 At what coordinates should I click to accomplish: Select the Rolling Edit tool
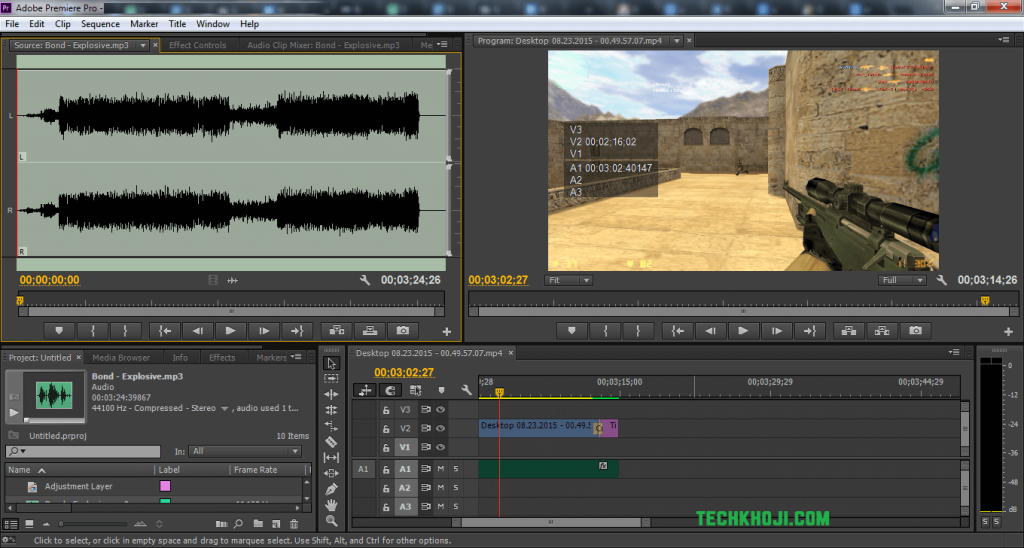tap(331, 410)
